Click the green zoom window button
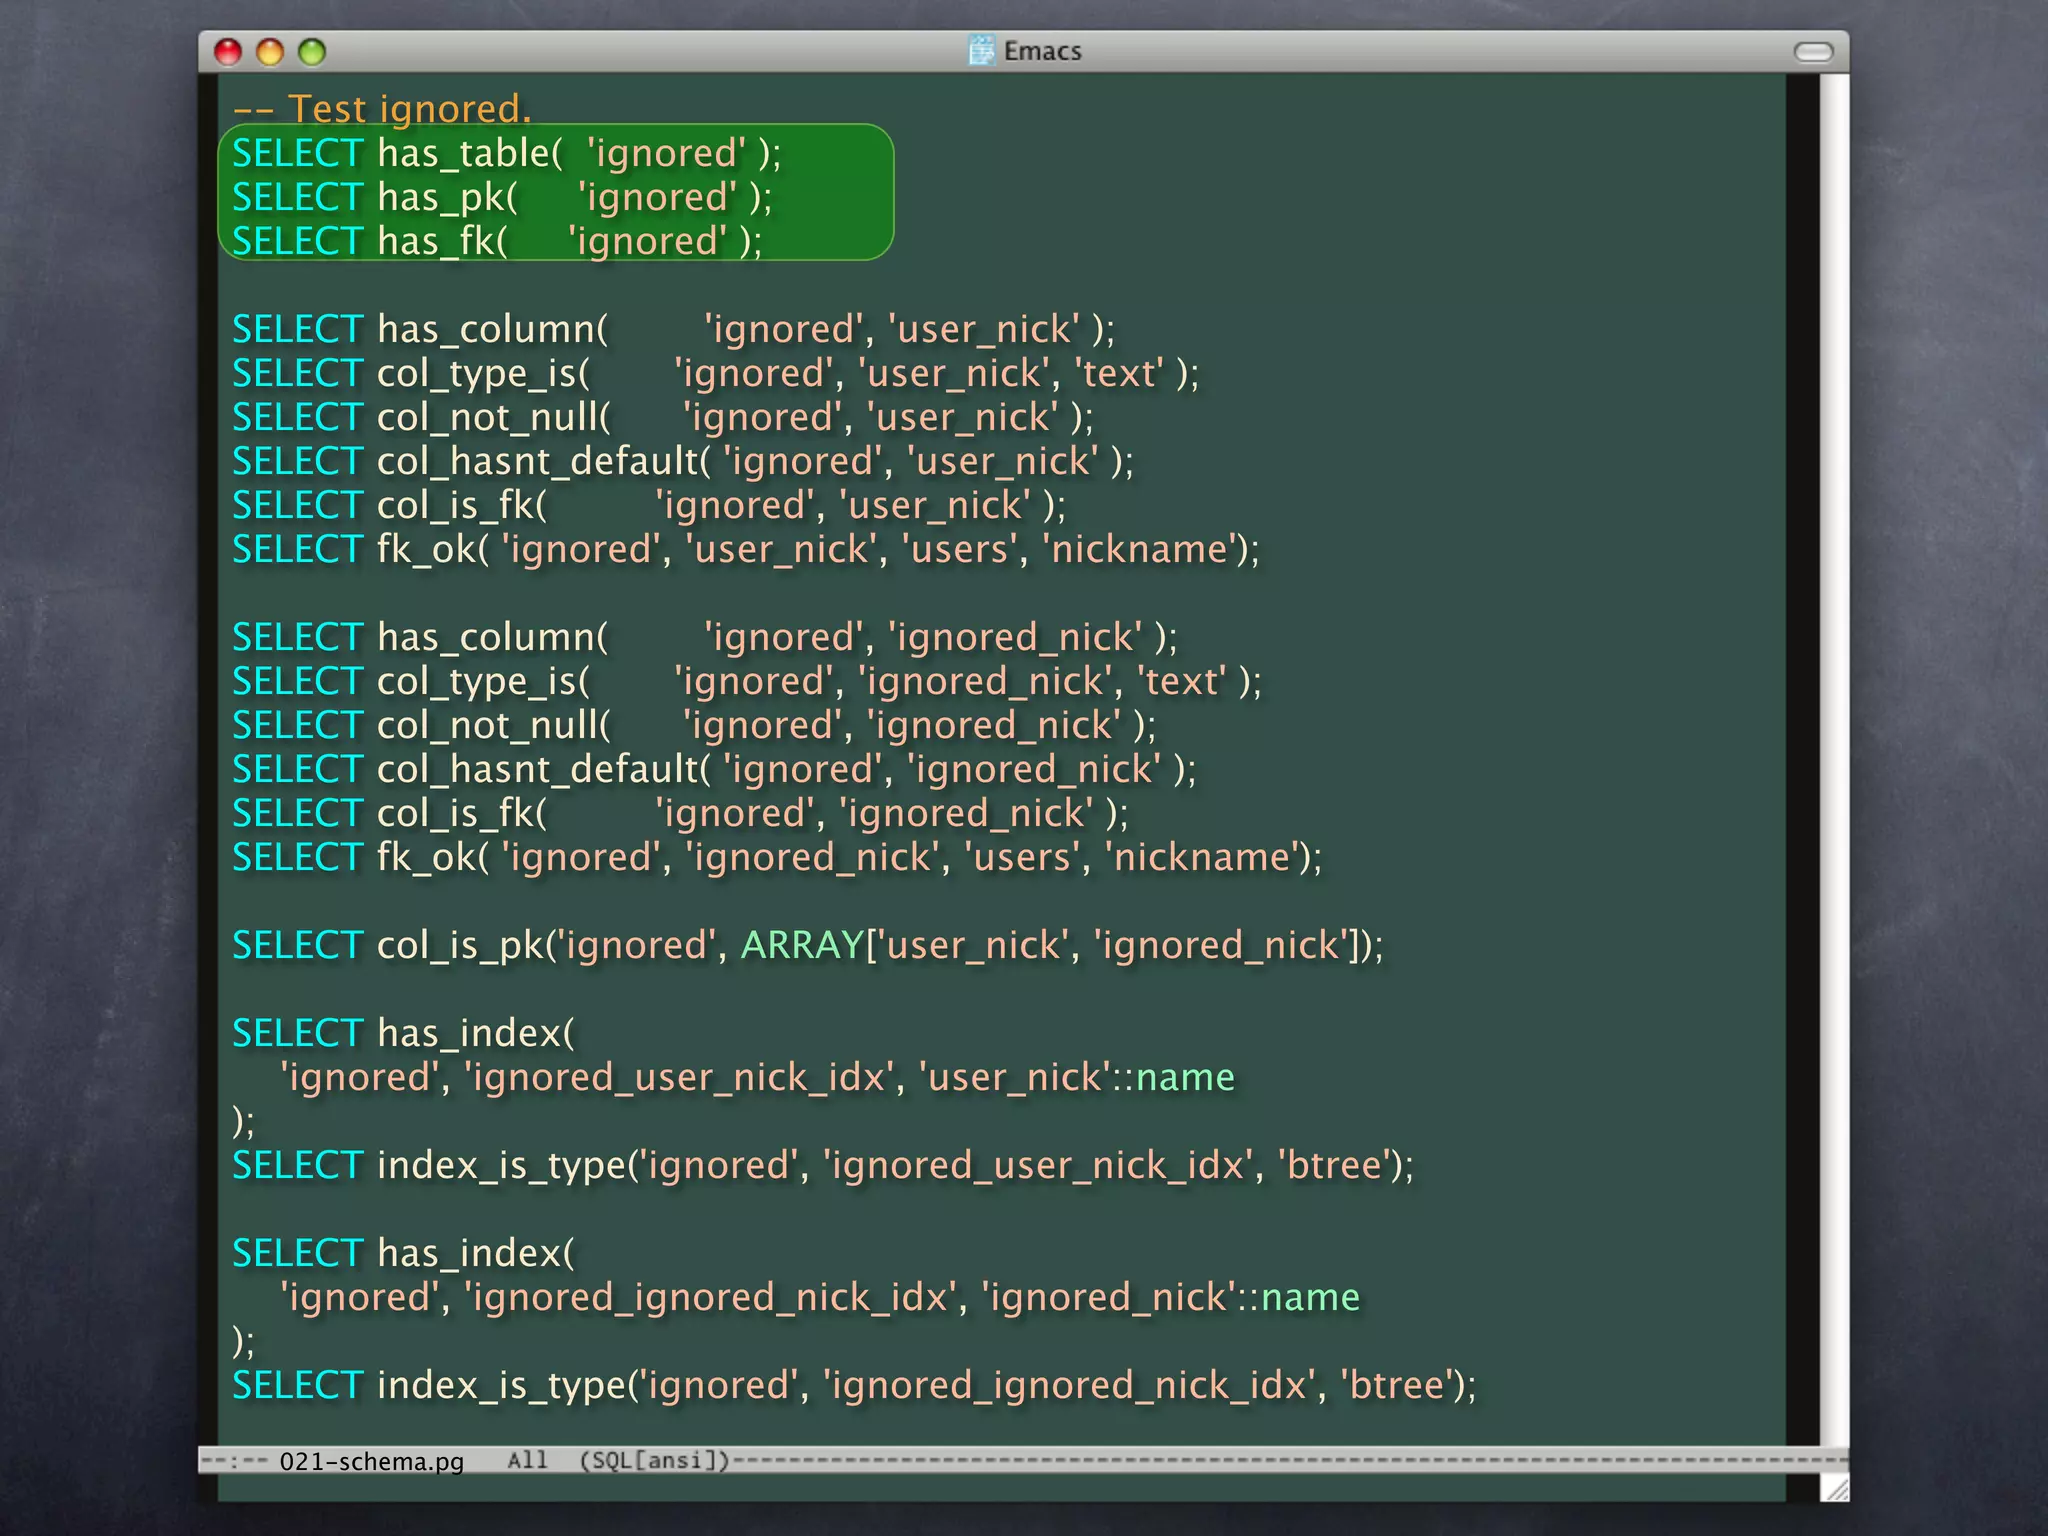The image size is (2048, 1536). tap(312, 52)
